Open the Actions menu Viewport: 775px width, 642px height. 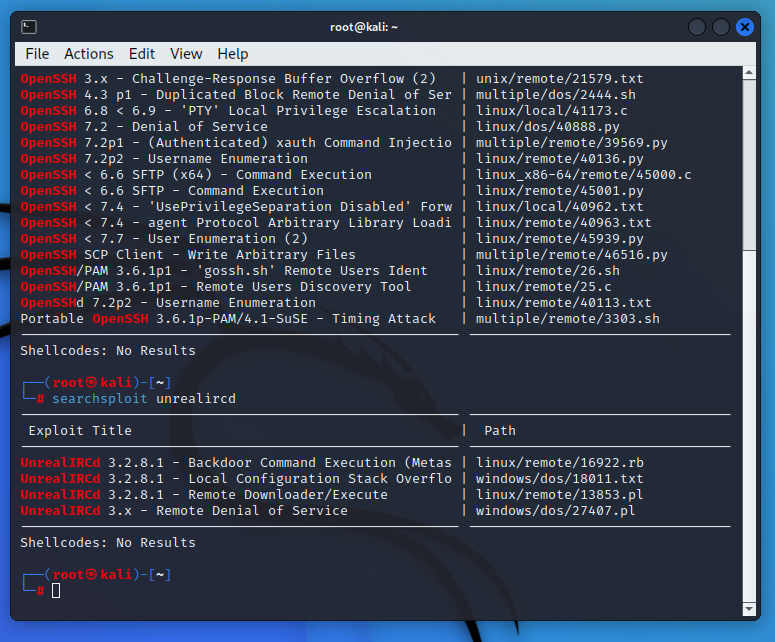[x=89, y=54]
